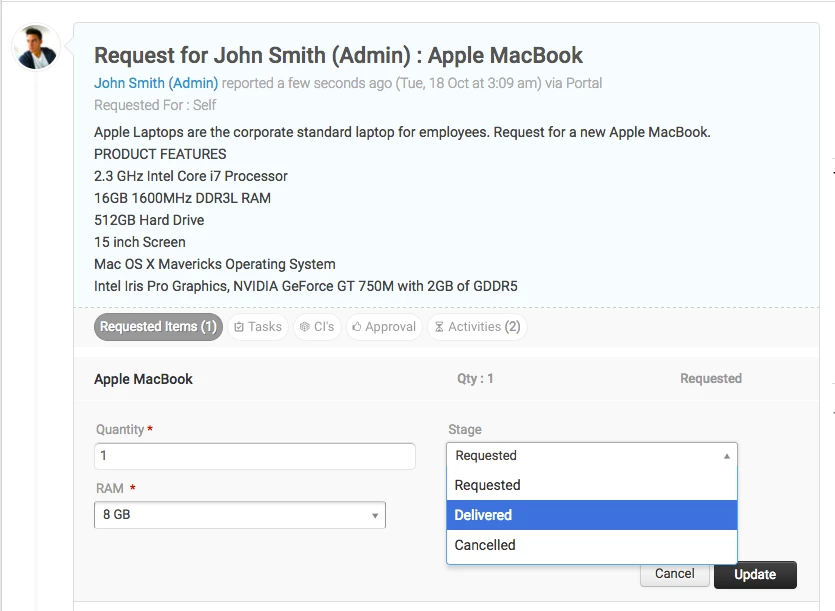Viewport: 835px width, 611px height.
Task: Pick Cancelled from the Stage options
Action: click(x=592, y=545)
